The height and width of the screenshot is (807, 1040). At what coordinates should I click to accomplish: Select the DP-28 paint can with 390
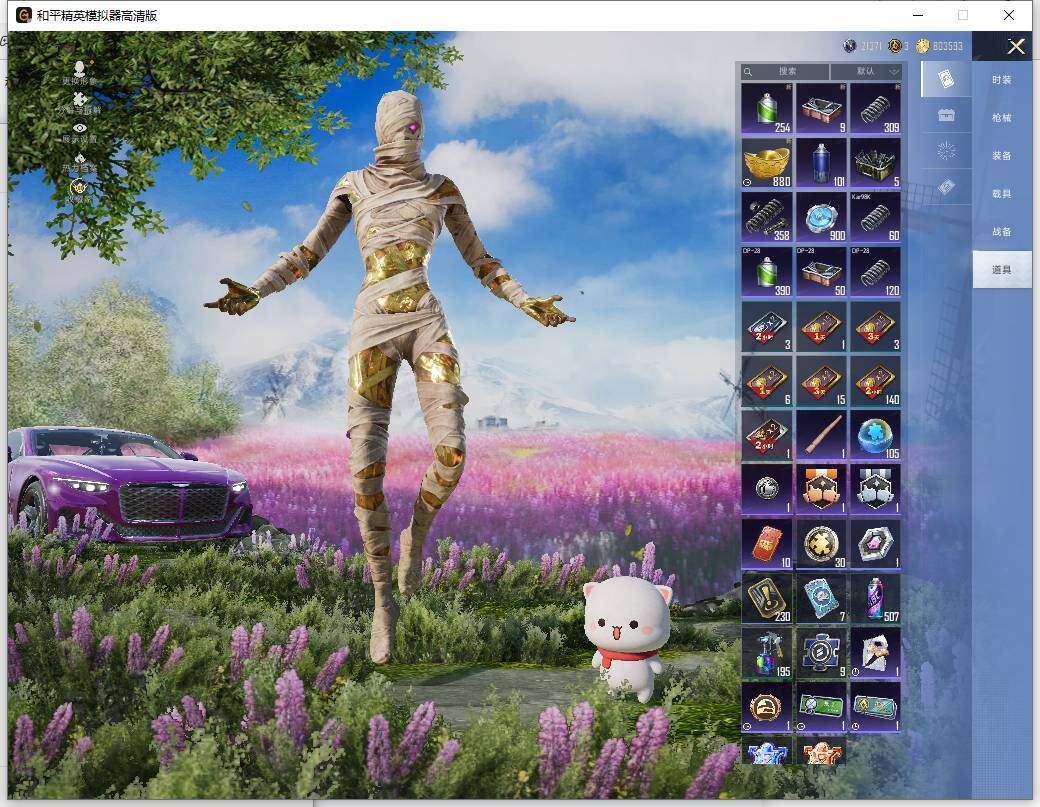point(767,271)
